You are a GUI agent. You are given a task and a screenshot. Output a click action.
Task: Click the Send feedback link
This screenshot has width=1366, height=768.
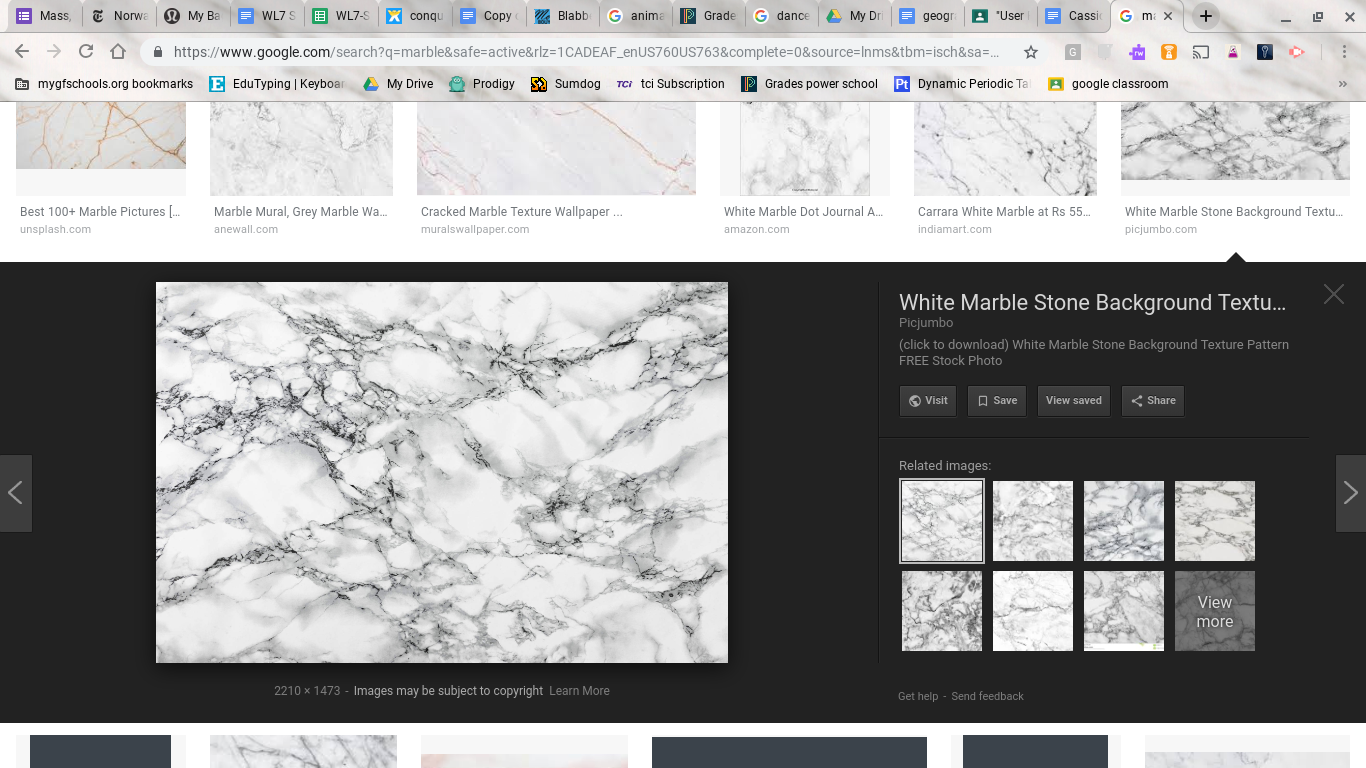(x=987, y=696)
